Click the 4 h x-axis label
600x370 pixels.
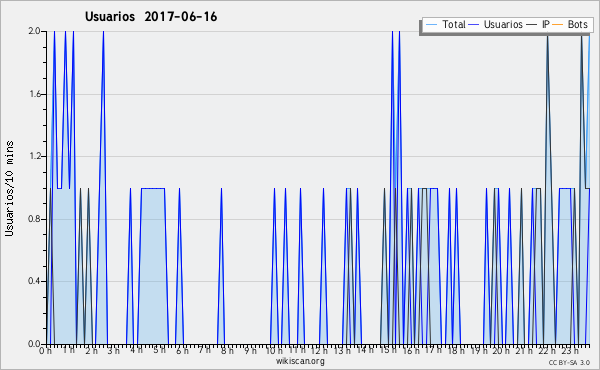tap(136, 350)
